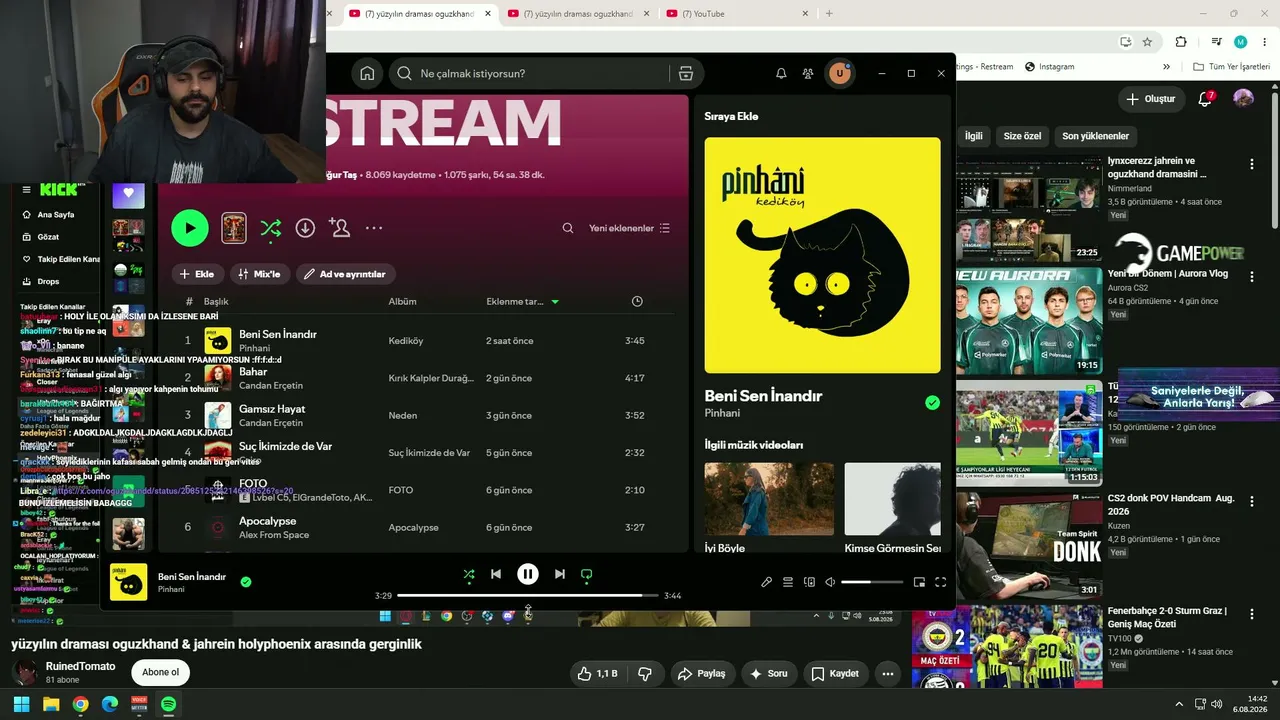Open options for the lynxcerezz jahrein video
Screen dimensions: 1280x720
click(1252, 164)
